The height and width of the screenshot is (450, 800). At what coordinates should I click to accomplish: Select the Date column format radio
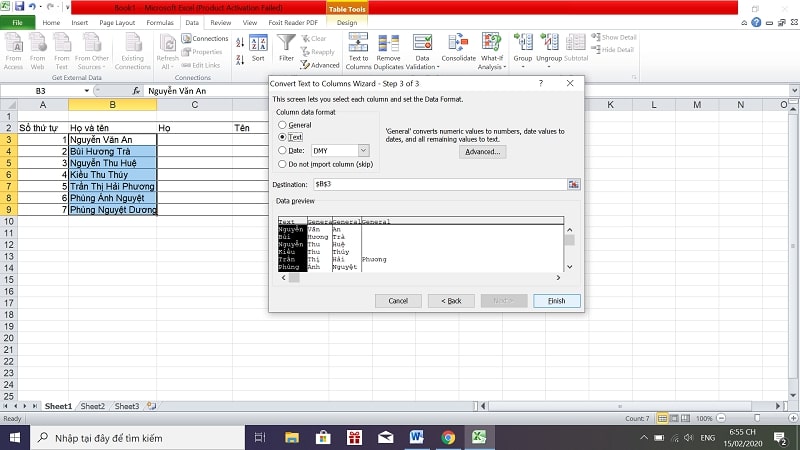click(282, 151)
